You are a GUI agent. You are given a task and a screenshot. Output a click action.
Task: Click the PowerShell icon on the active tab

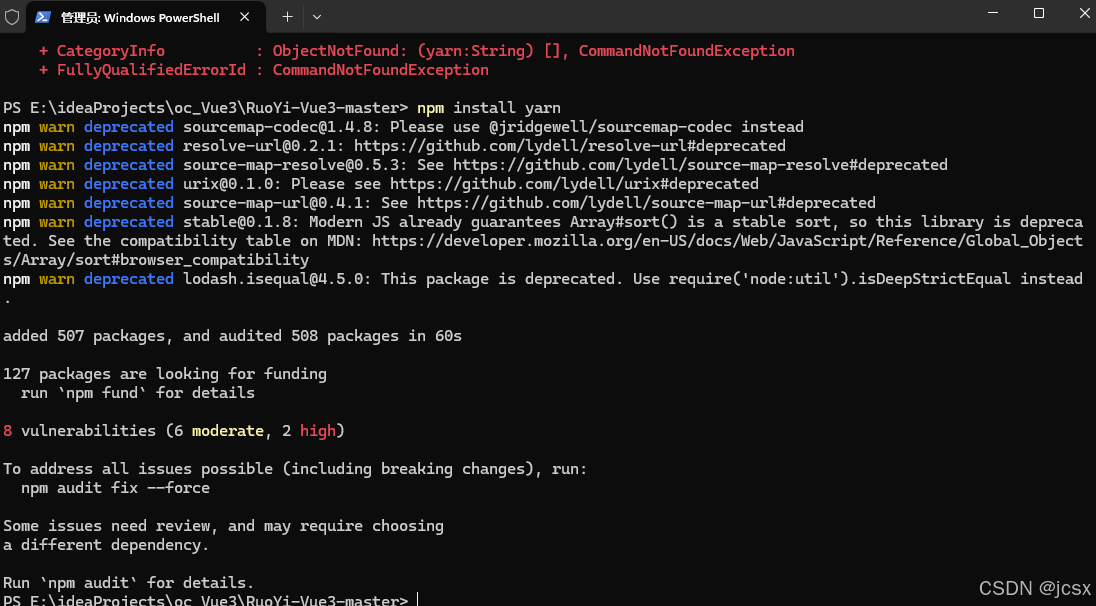(x=41, y=16)
